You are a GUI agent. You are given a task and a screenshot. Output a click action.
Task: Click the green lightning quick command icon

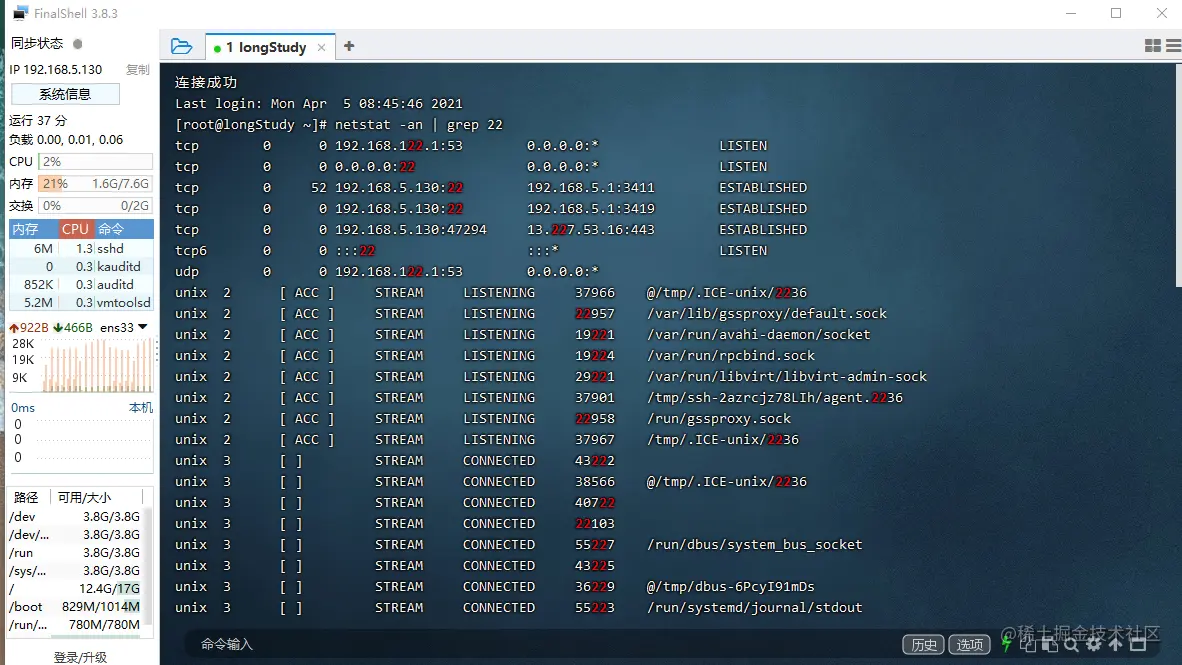click(1006, 644)
